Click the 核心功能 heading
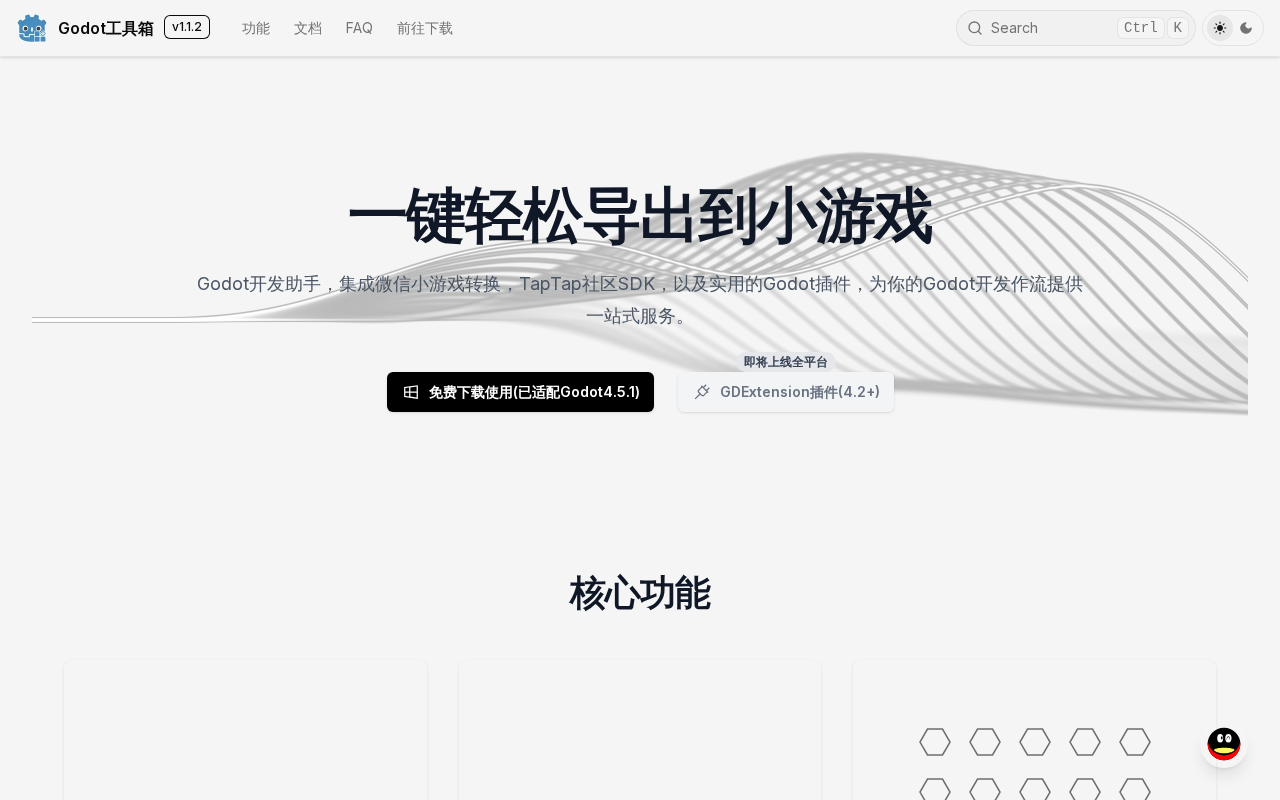Viewport: 1280px width, 800px height. [x=640, y=594]
